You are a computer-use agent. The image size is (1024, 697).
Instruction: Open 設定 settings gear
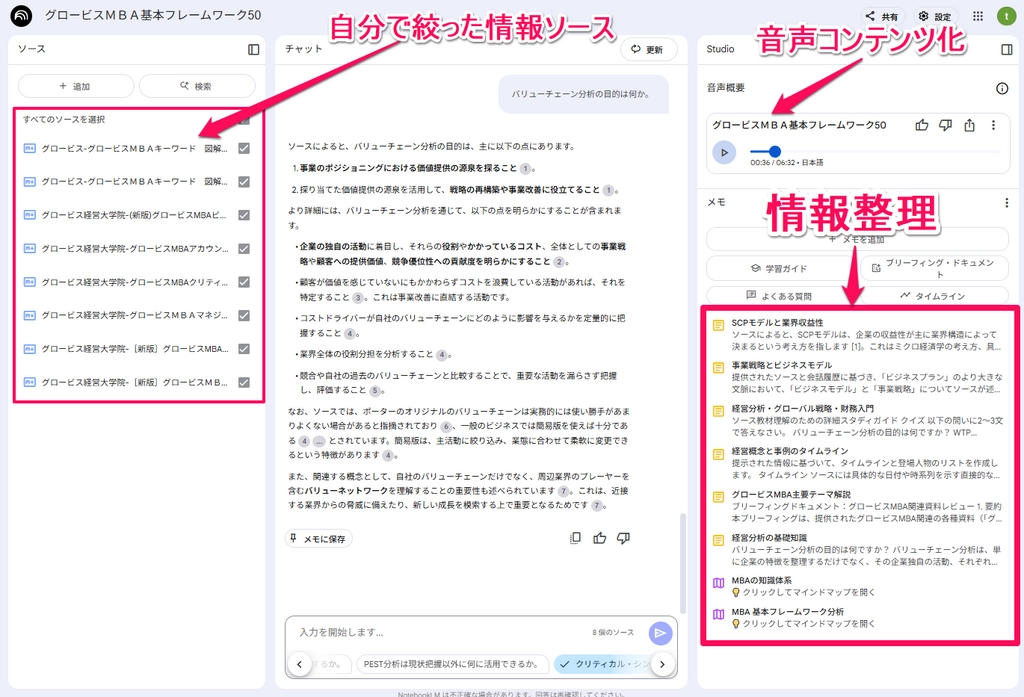click(935, 17)
